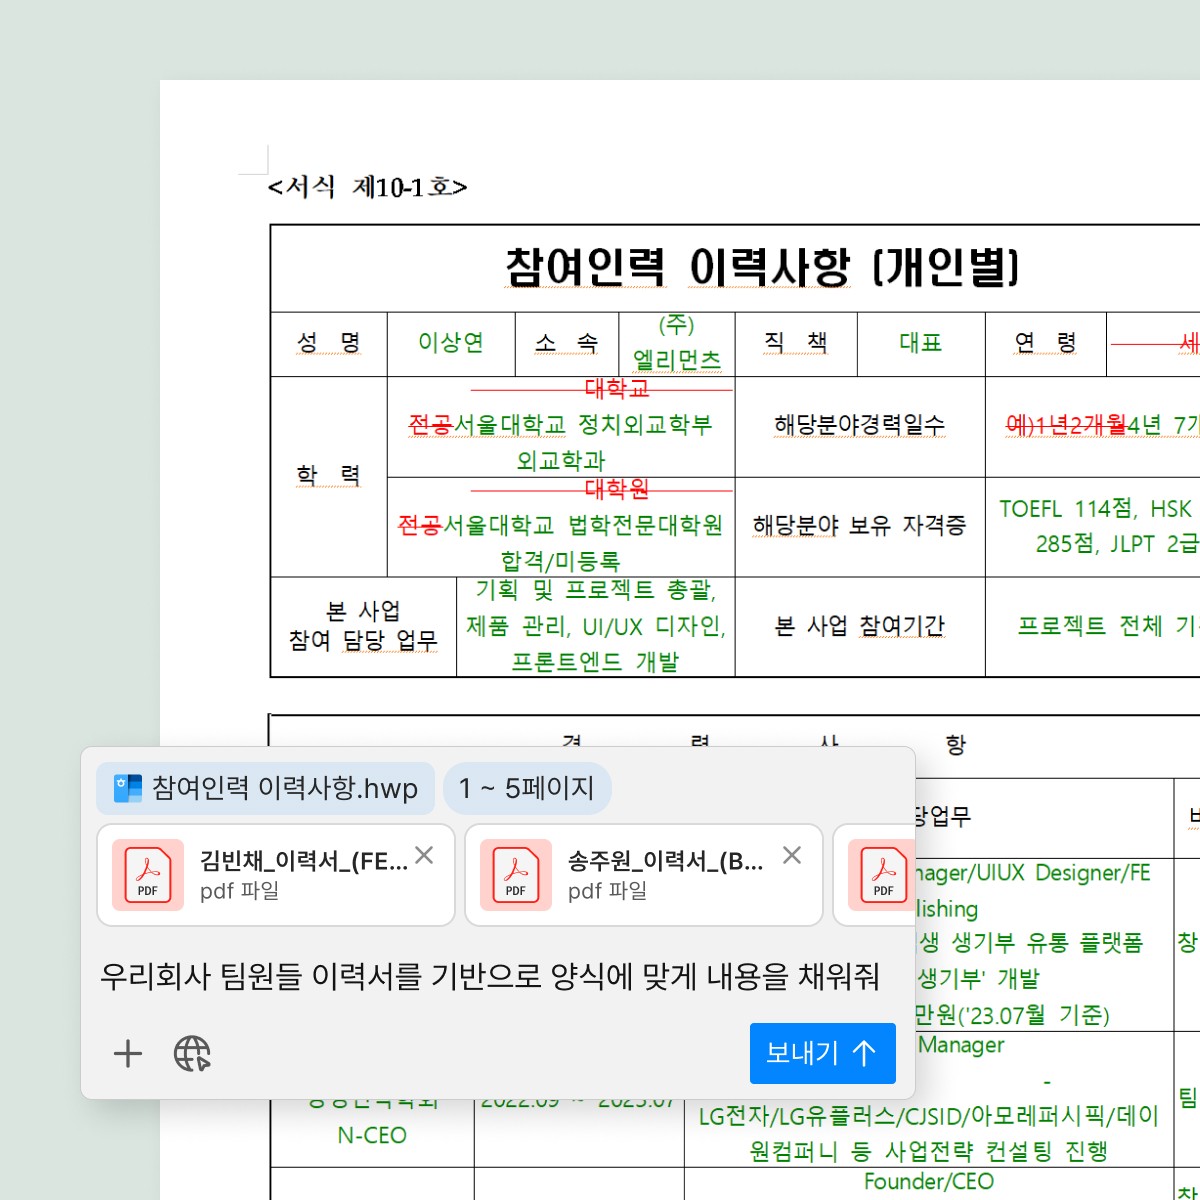Click the 보내기 send button
Viewport: 1200px width, 1200px height.
tap(821, 1053)
